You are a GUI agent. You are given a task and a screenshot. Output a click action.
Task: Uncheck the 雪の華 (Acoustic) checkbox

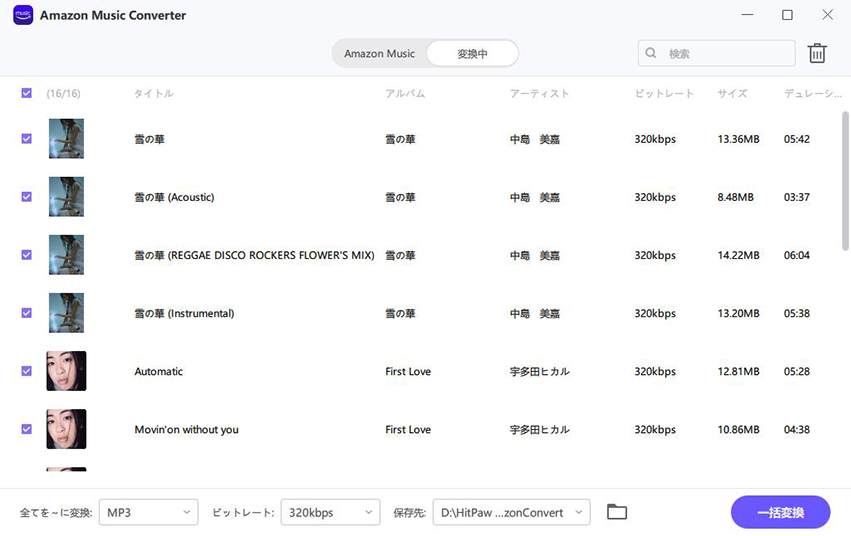click(27, 196)
